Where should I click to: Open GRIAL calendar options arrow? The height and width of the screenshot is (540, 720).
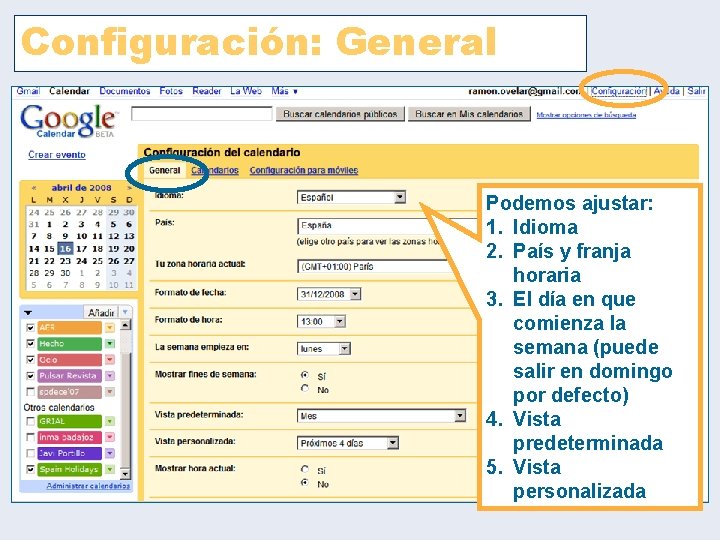[109, 422]
